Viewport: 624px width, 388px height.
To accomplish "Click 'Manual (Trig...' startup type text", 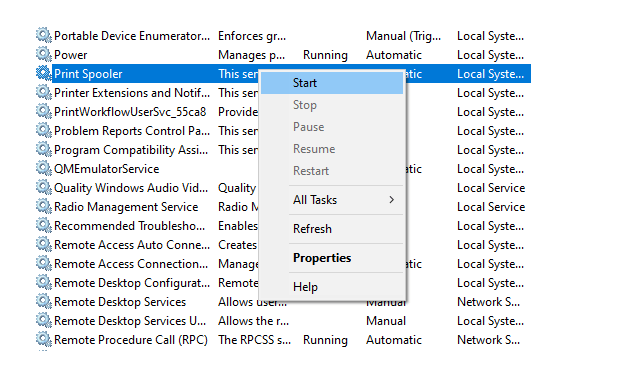I will pyautogui.click(x=404, y=36).
